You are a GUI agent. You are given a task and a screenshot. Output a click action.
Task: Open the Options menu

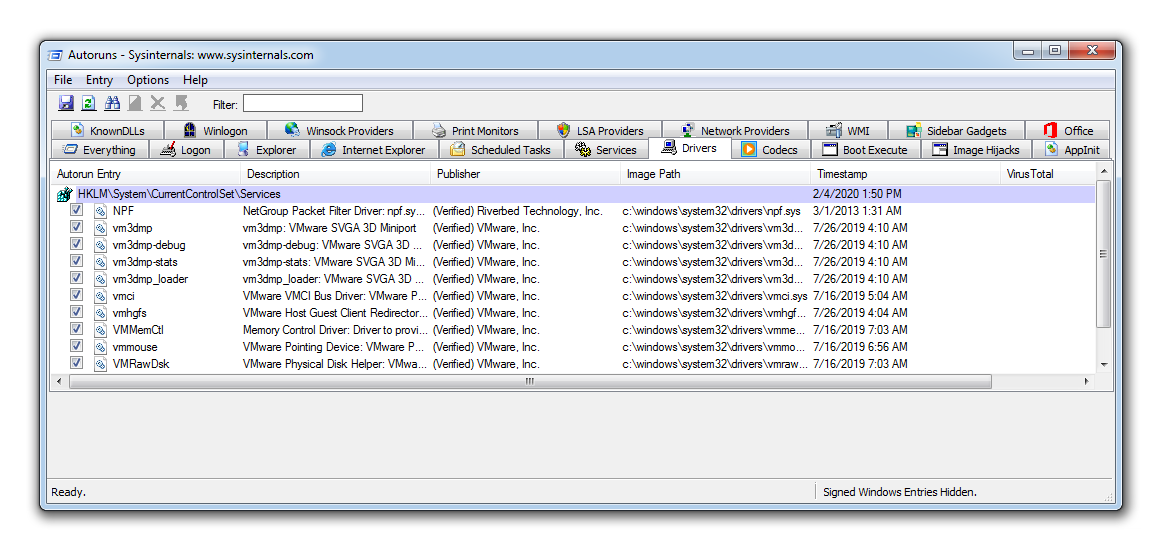[x=148, y=80]
